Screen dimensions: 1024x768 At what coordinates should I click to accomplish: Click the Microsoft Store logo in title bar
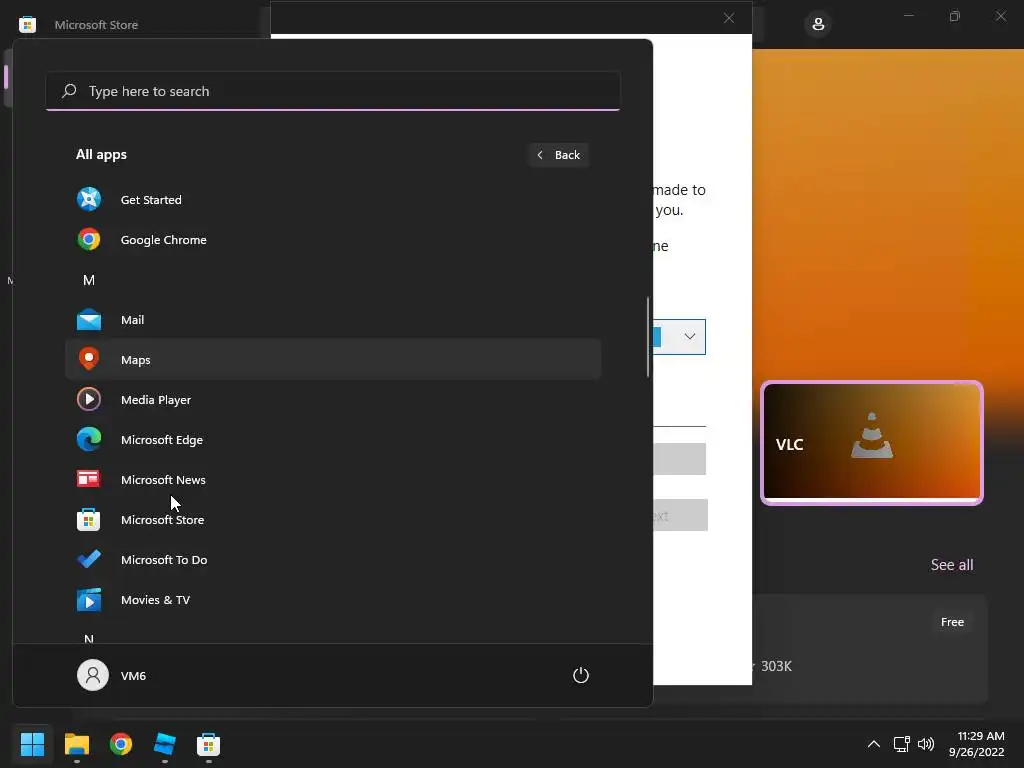pyautogui.click(x=27, y=25)
